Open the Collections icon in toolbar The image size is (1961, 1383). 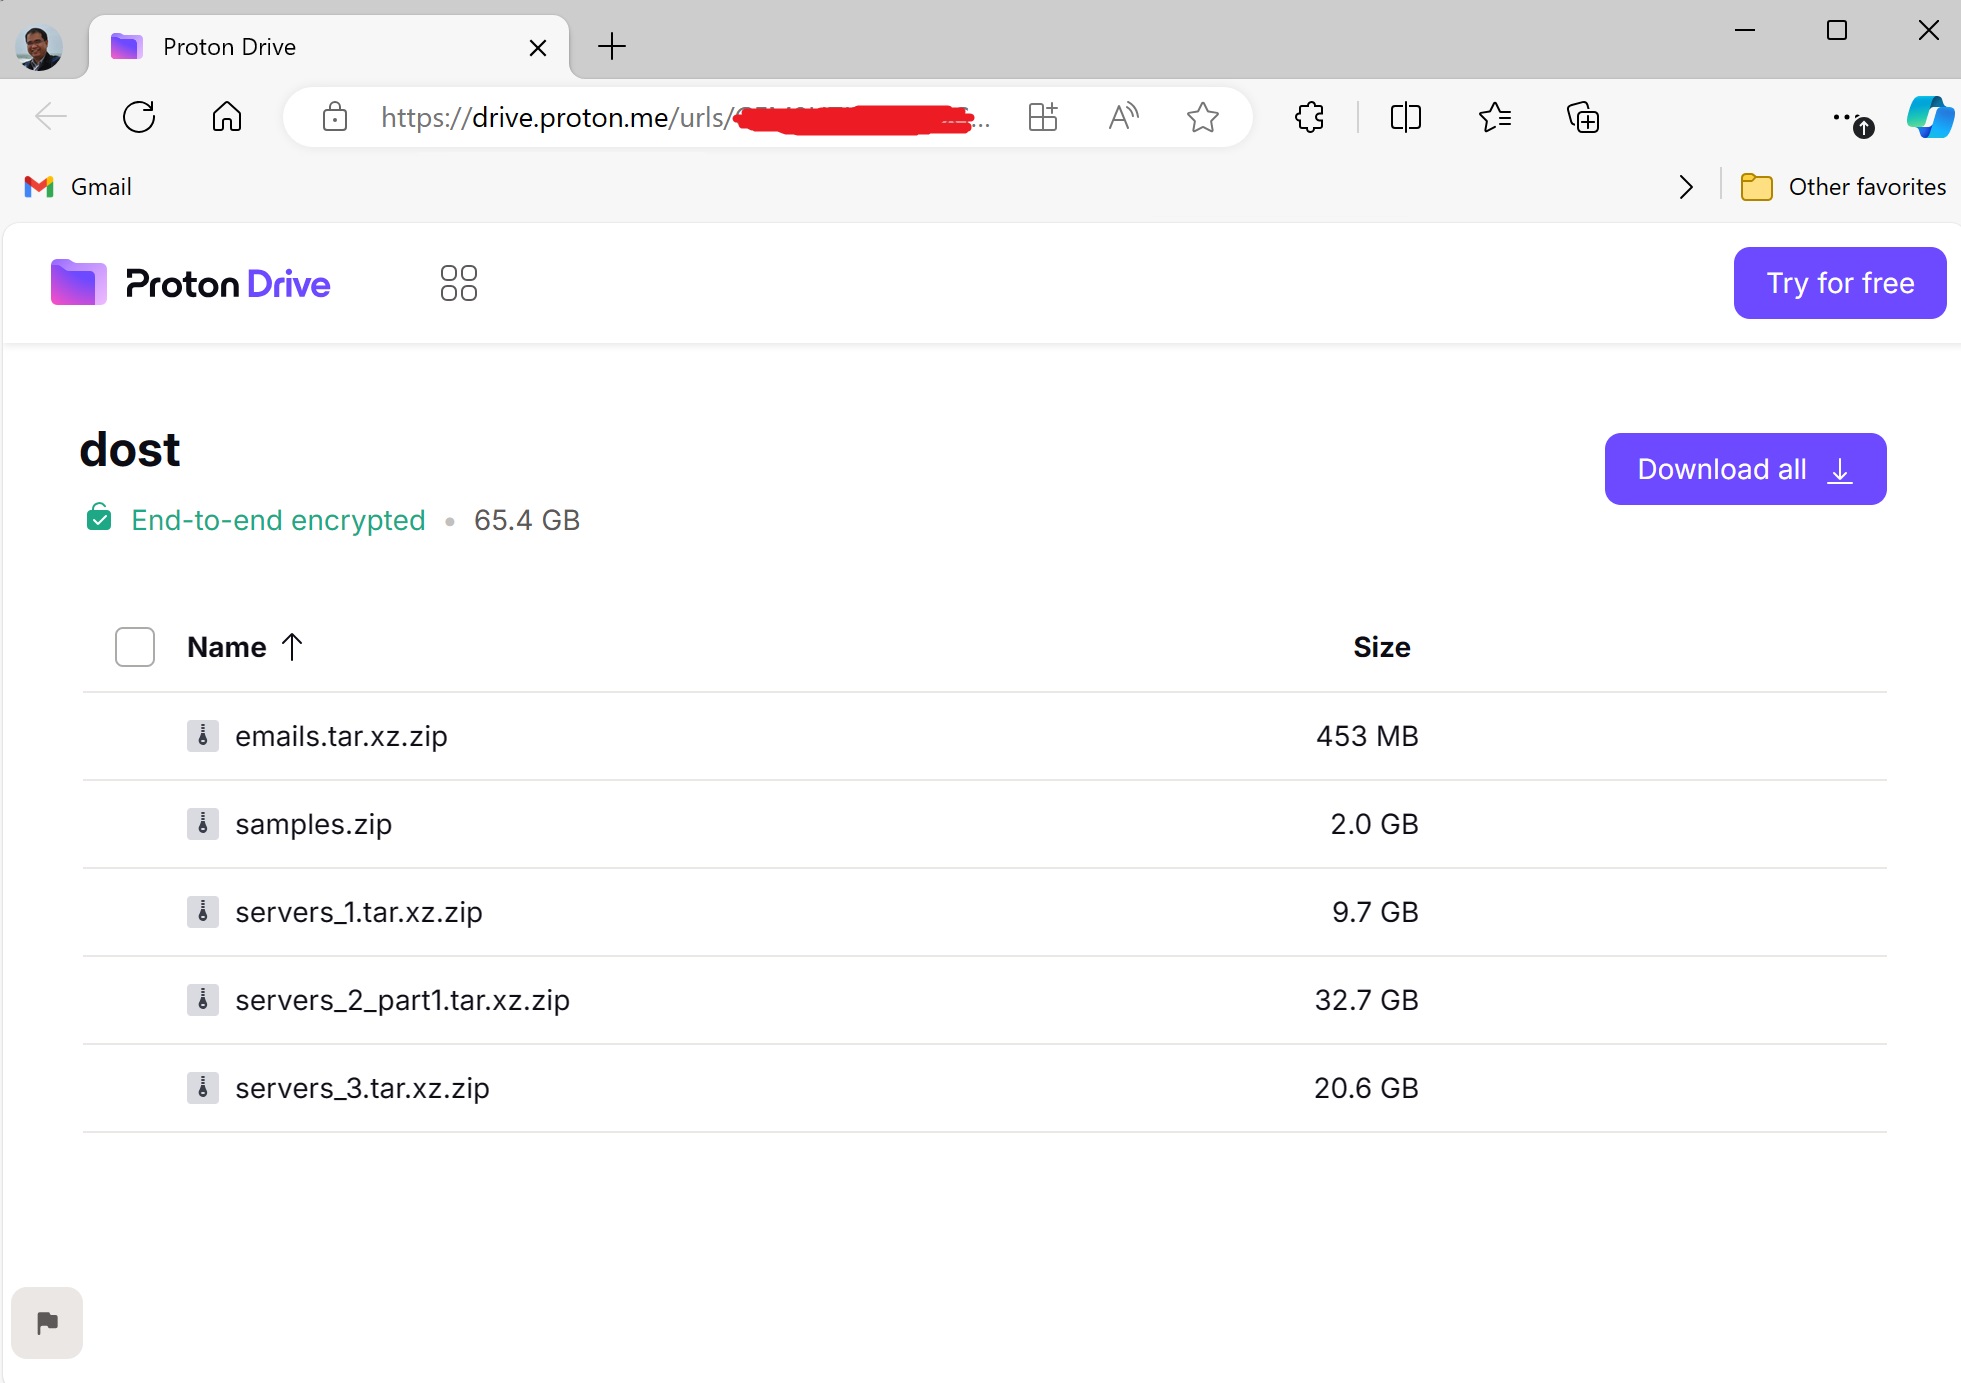coord(1582,117)
